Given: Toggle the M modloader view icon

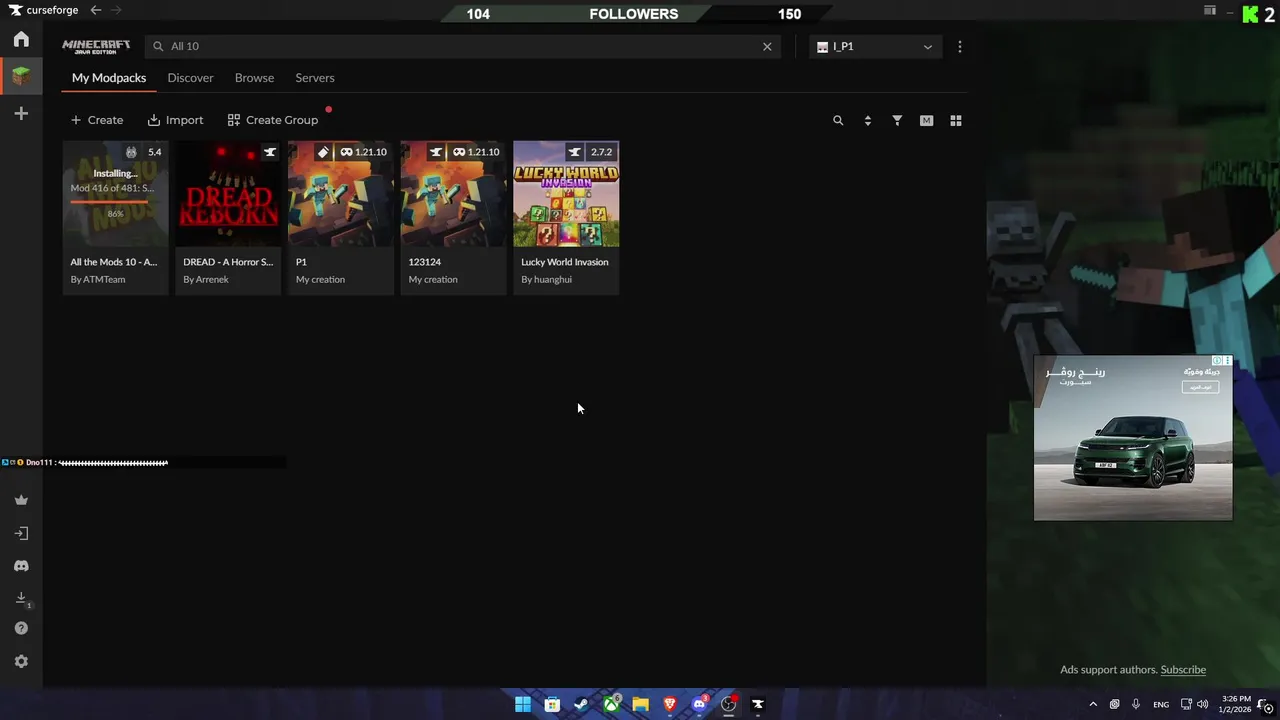Looking at the screenshot, I should pos(926,120).
